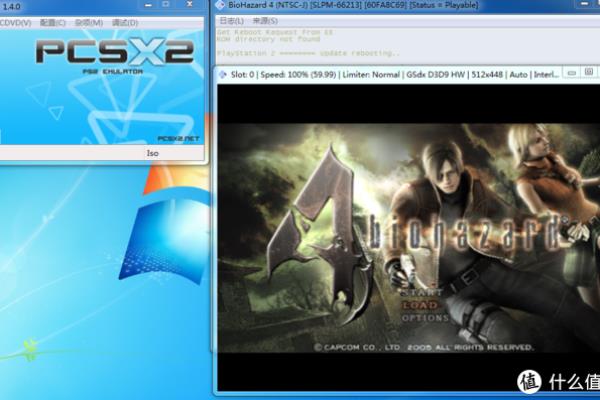The width and height of the screenshot is (600, 400).
Task: Click the 'PlayStation 2 update rebooting' log line
Action: (x=308, y=53)
